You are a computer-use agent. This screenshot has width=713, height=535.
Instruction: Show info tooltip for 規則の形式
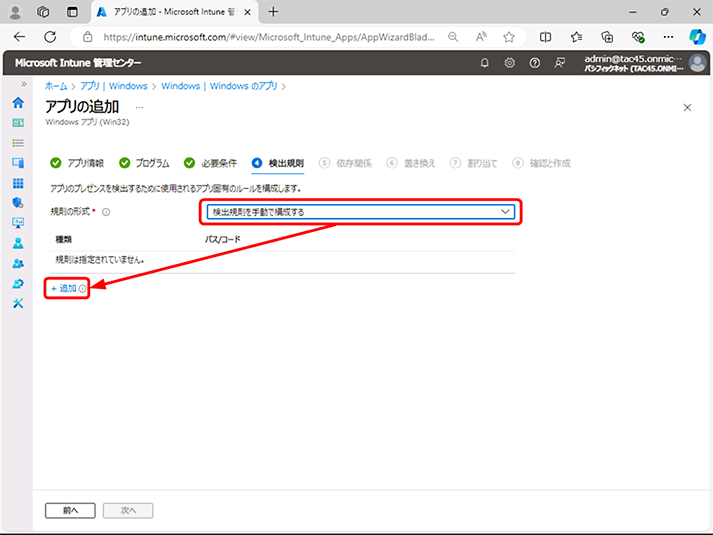click(106, 212)
